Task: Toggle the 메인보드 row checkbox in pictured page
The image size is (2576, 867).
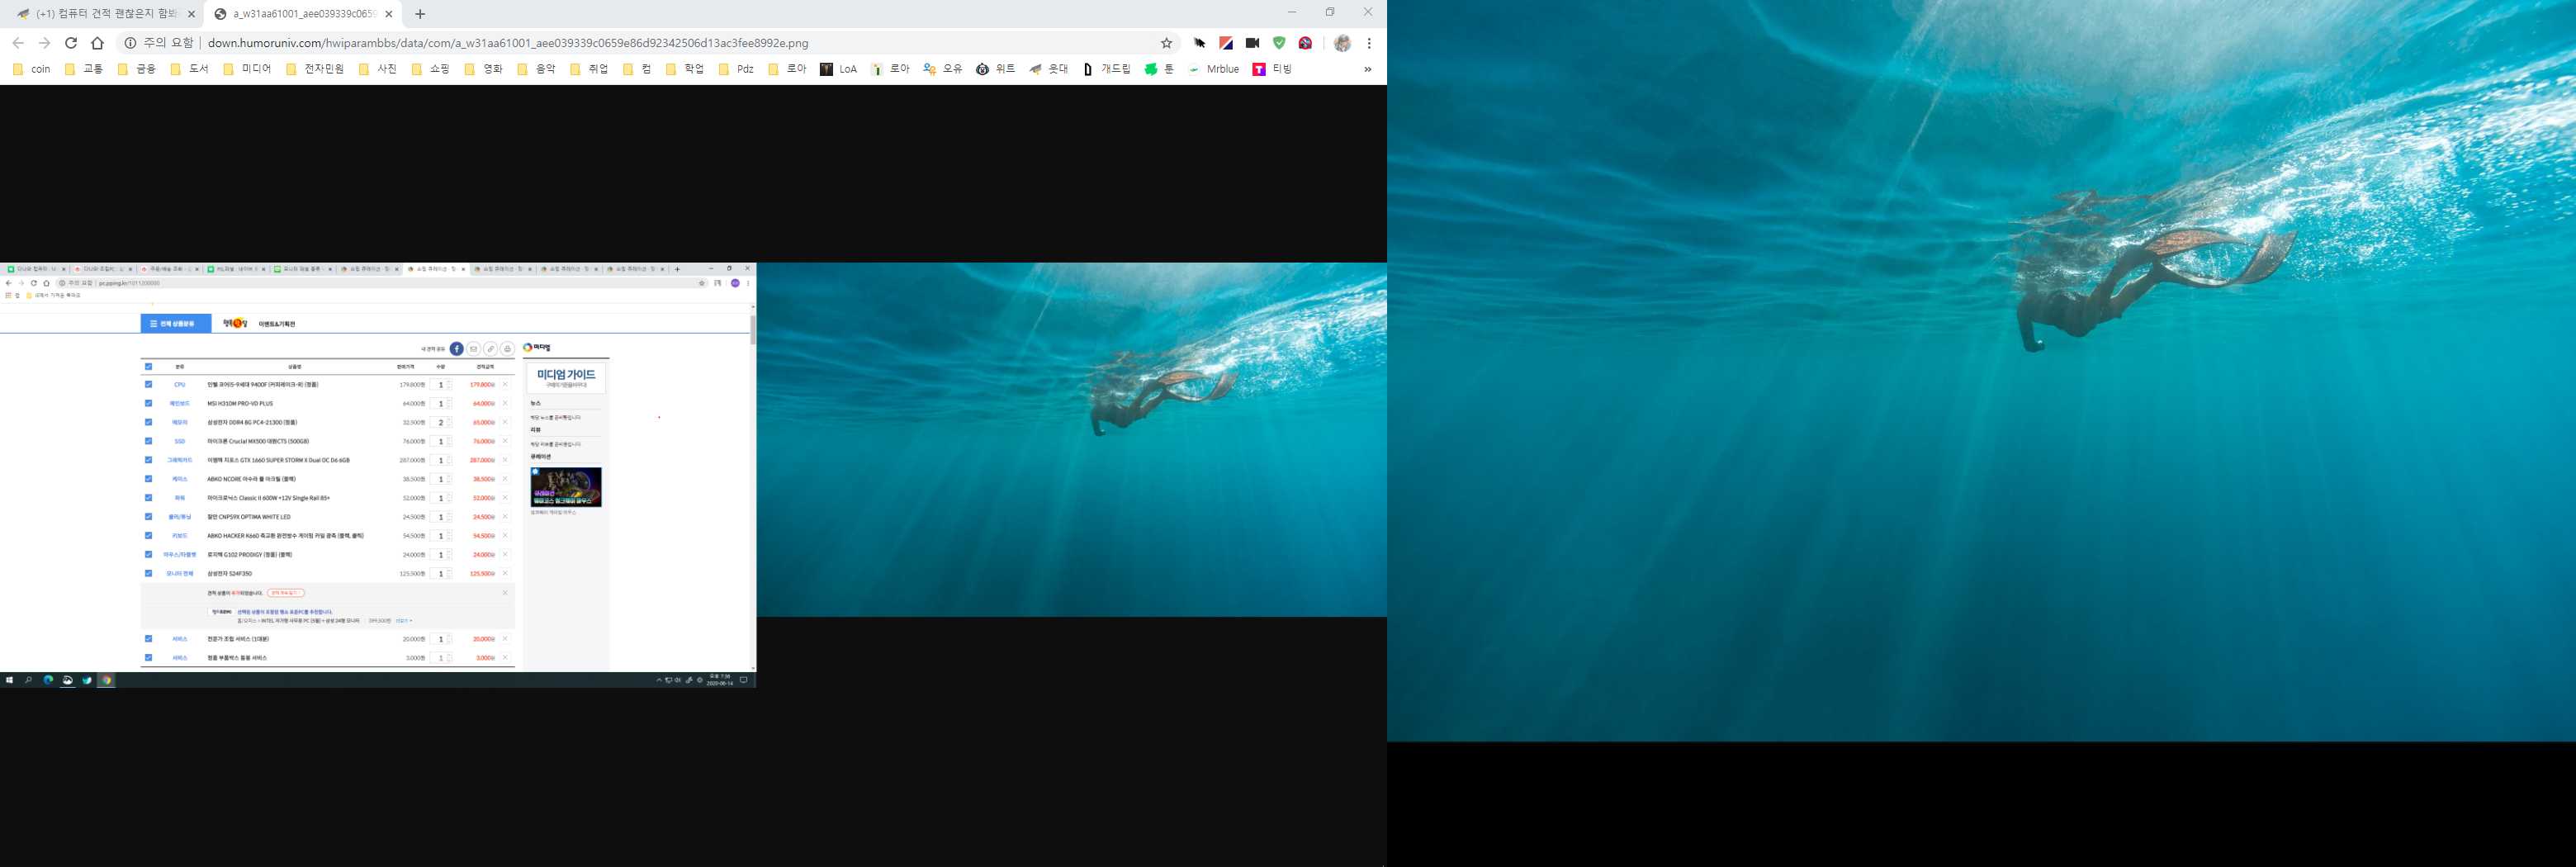Action: pyautogui.click(x=148, y=403)
